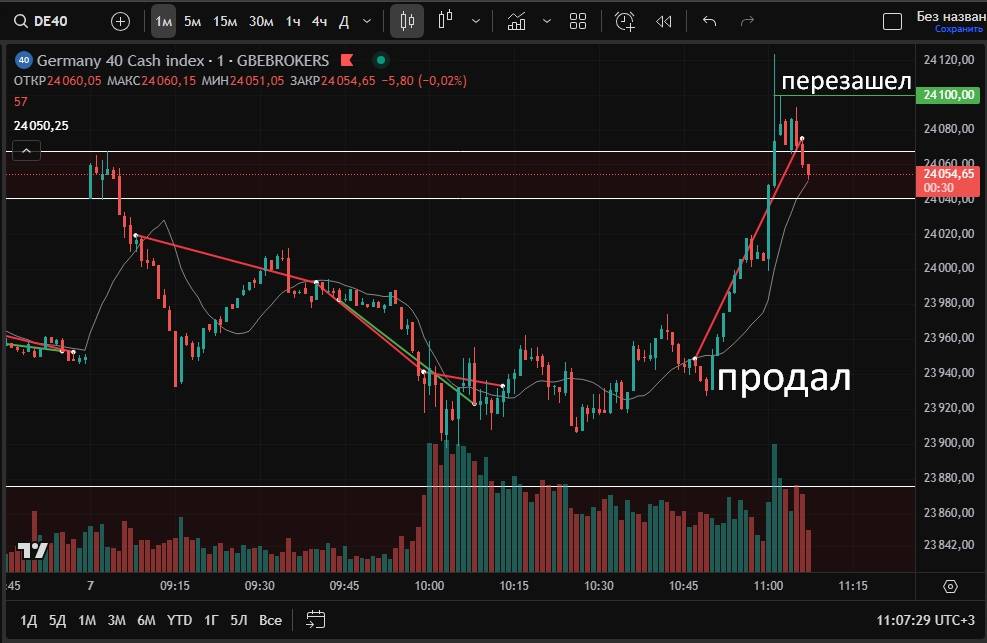This screenshot has height=643, width=987.
Task: Open the indicators icon in the toolbar
Action: (517, 21)
